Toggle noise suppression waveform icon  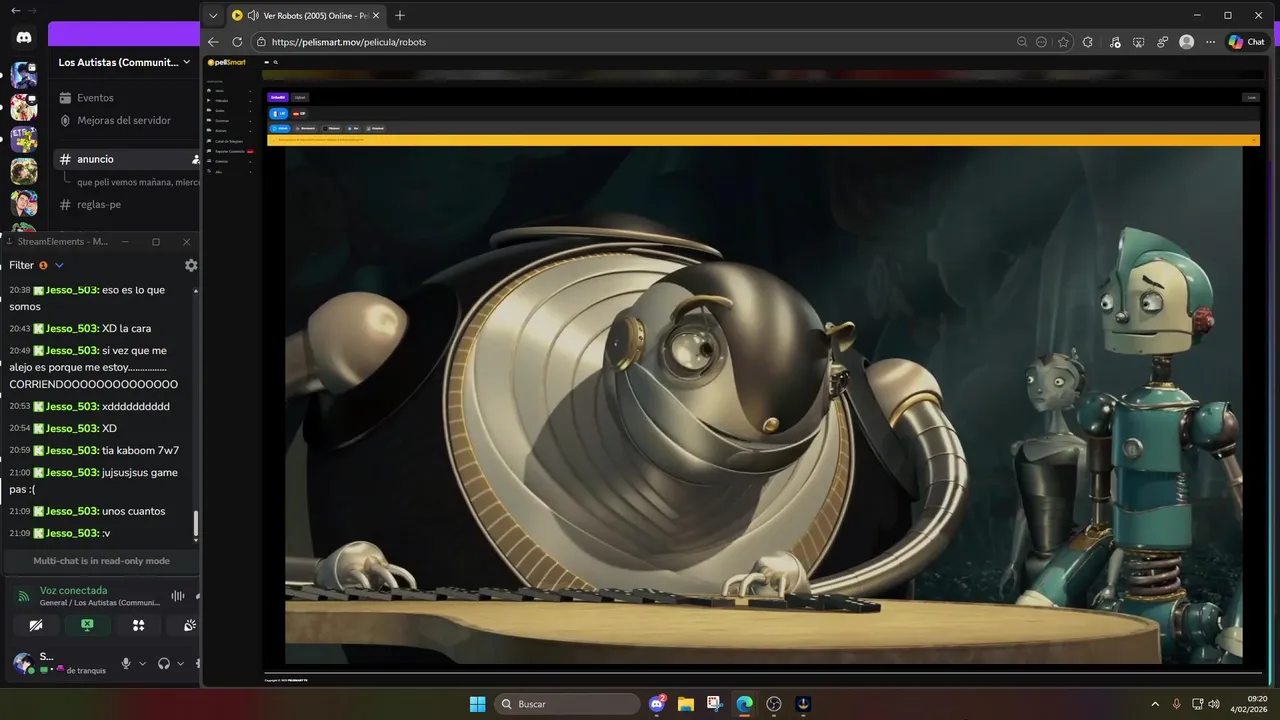click(x=178, y=596)
